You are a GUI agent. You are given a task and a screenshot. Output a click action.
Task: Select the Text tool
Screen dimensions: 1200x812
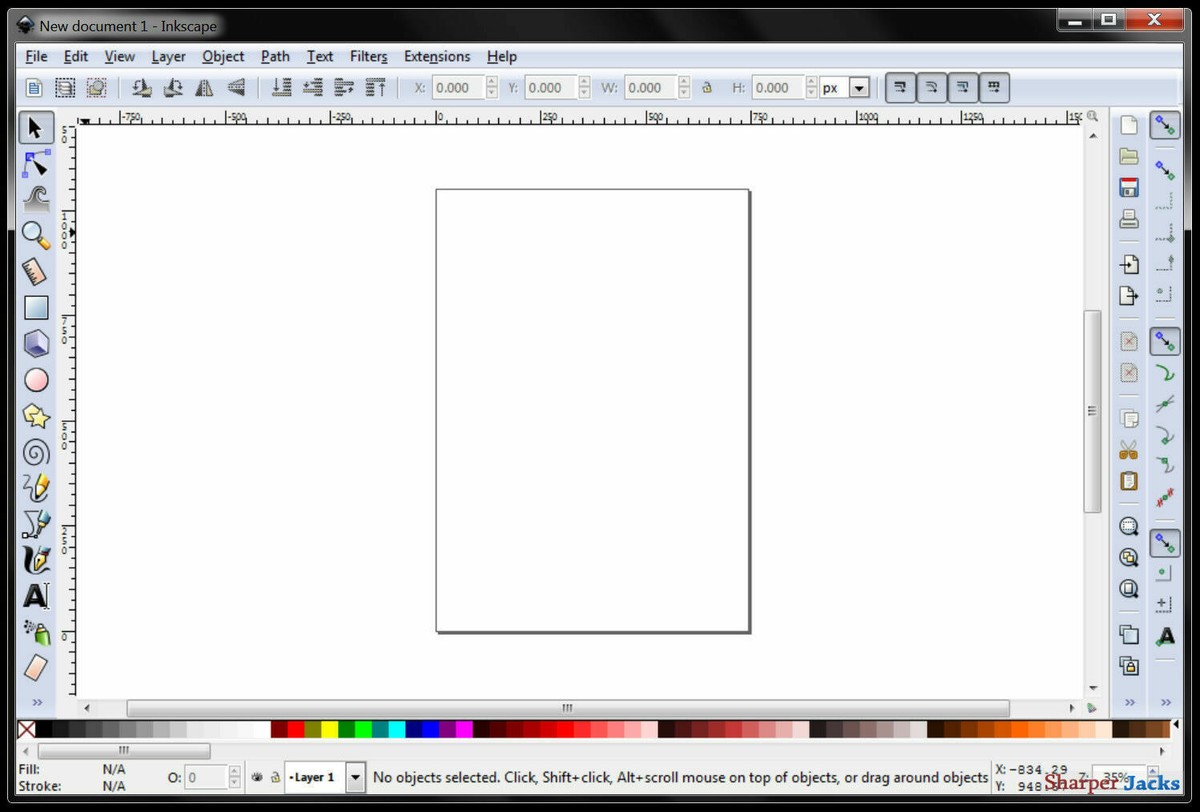[x=36, y=596]
